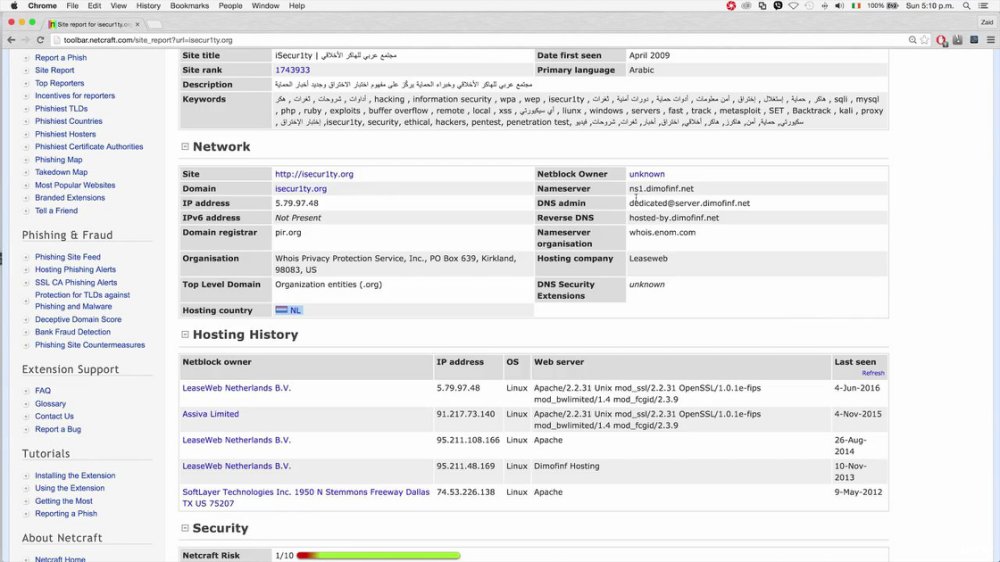This screenshot has width=1000, height=562.
Task: Open the People menu
Action: 230,6
